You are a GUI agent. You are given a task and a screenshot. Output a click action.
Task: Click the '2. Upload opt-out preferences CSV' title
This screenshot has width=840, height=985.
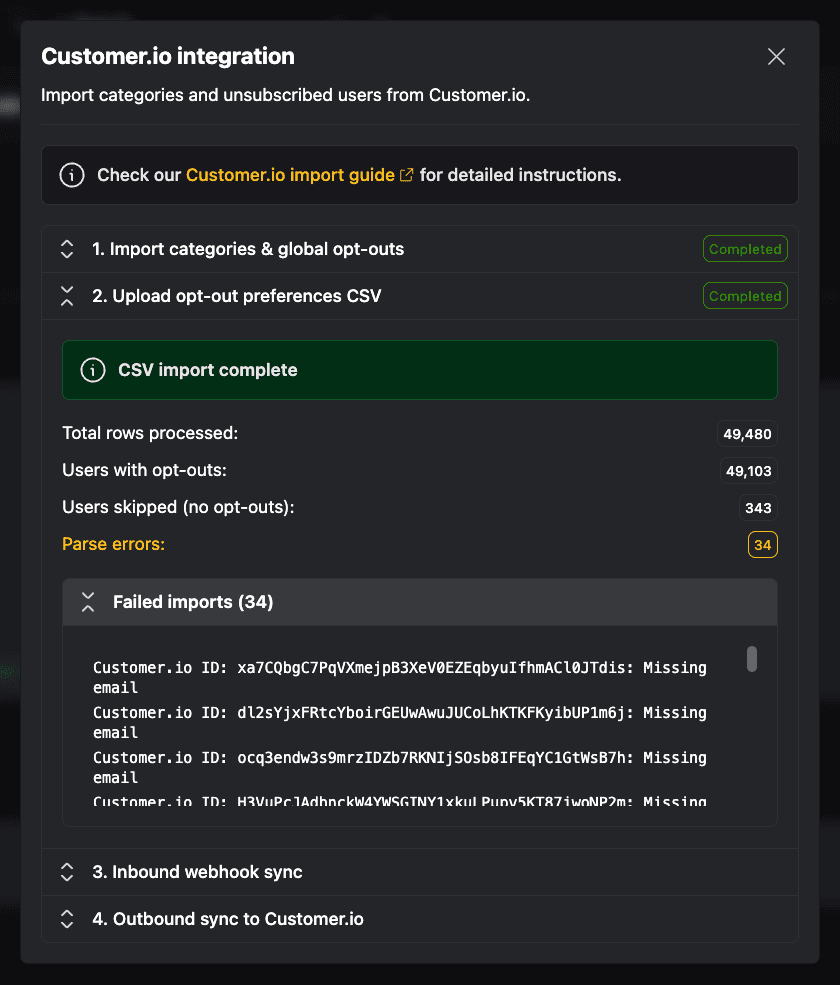(237, 296)
